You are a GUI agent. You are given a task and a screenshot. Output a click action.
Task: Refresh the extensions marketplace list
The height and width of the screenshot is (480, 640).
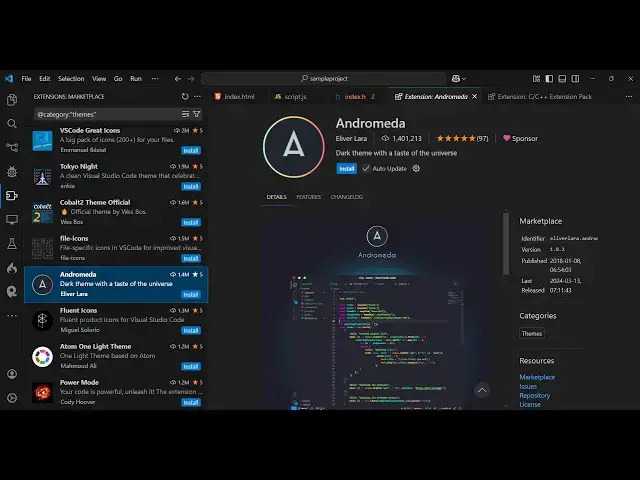[185, 96]
